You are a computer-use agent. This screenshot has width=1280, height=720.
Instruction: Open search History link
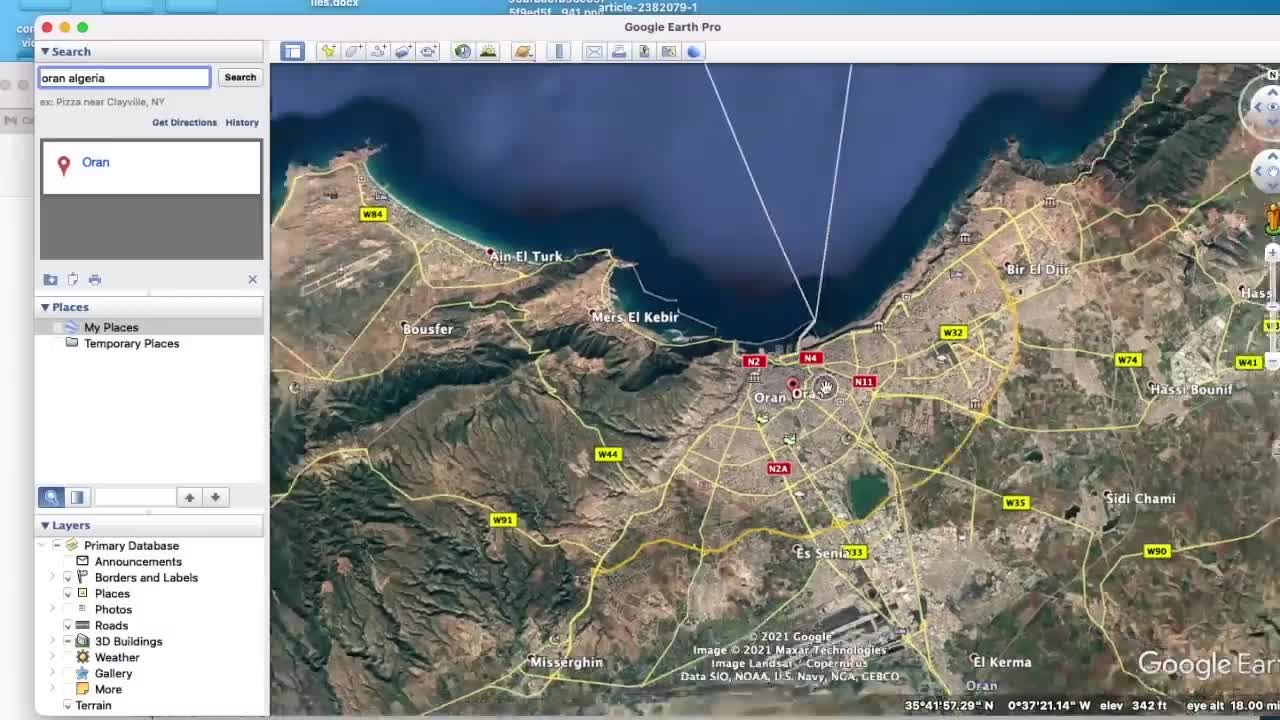[x=242, y=122]
